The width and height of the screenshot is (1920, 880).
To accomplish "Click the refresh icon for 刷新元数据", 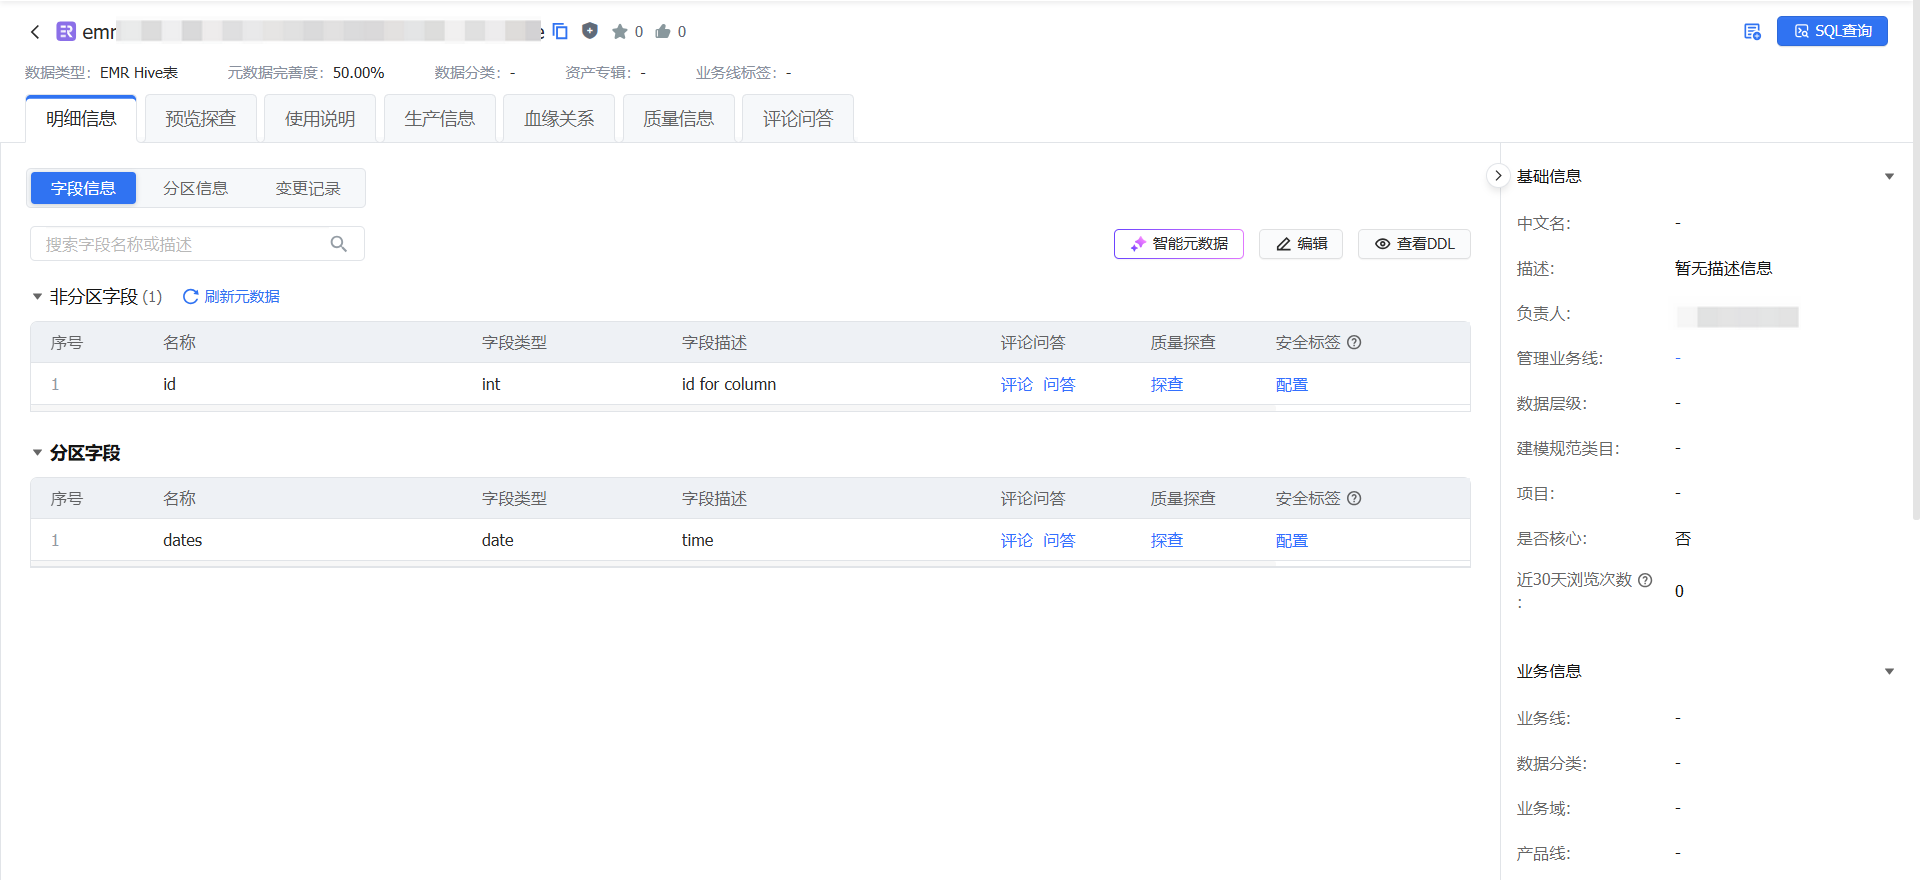I will 190,297.
